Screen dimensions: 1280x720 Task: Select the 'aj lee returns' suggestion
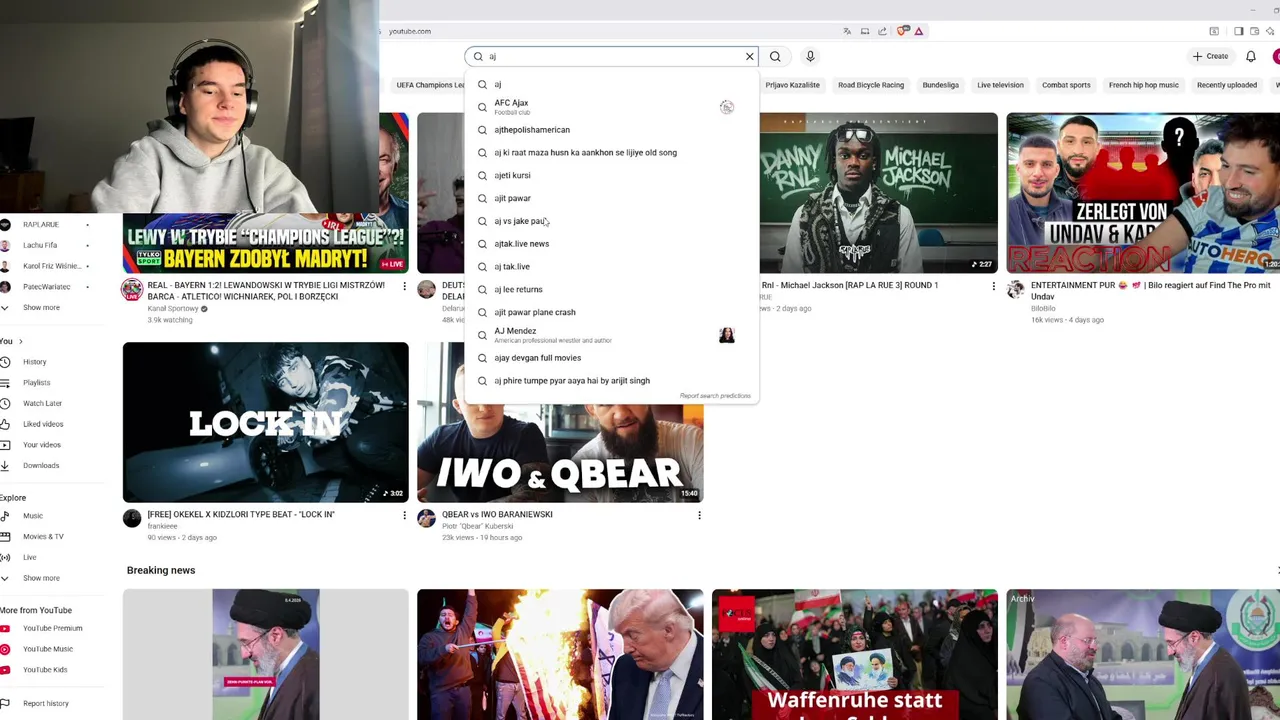[611, 289]
